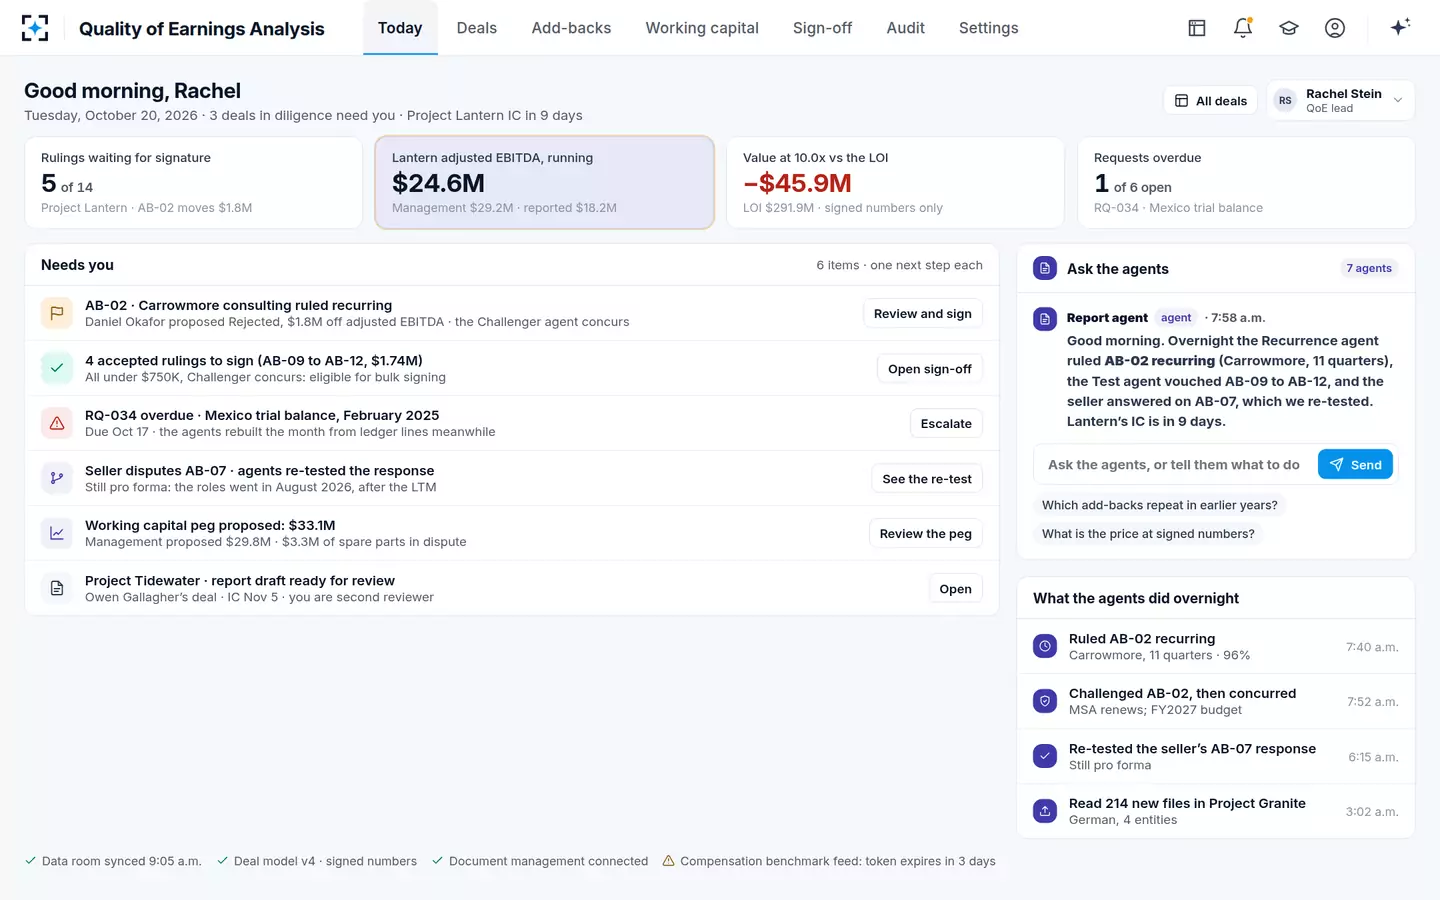The height and width of the screenshot is (900, 1440).
Task: Click the app logo in top-left corner
Action: click(35, 28)
